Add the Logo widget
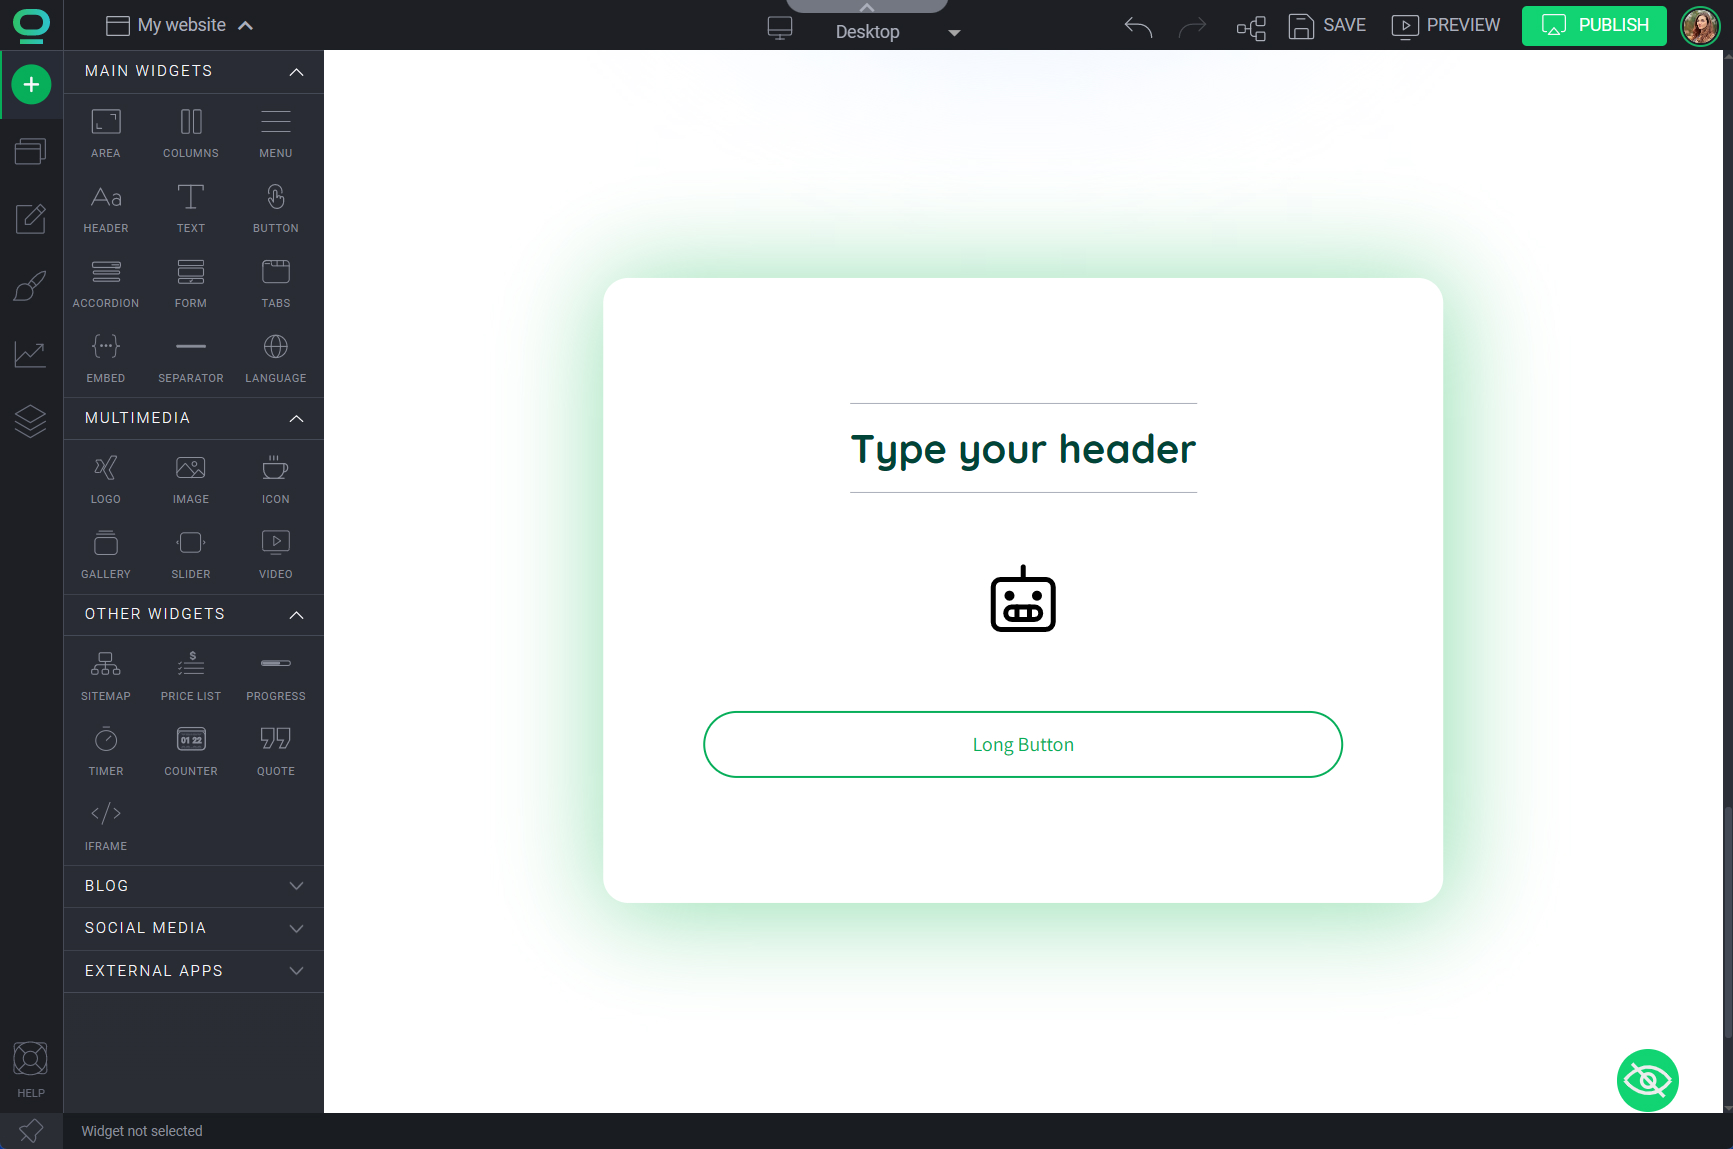 (106, 479)
